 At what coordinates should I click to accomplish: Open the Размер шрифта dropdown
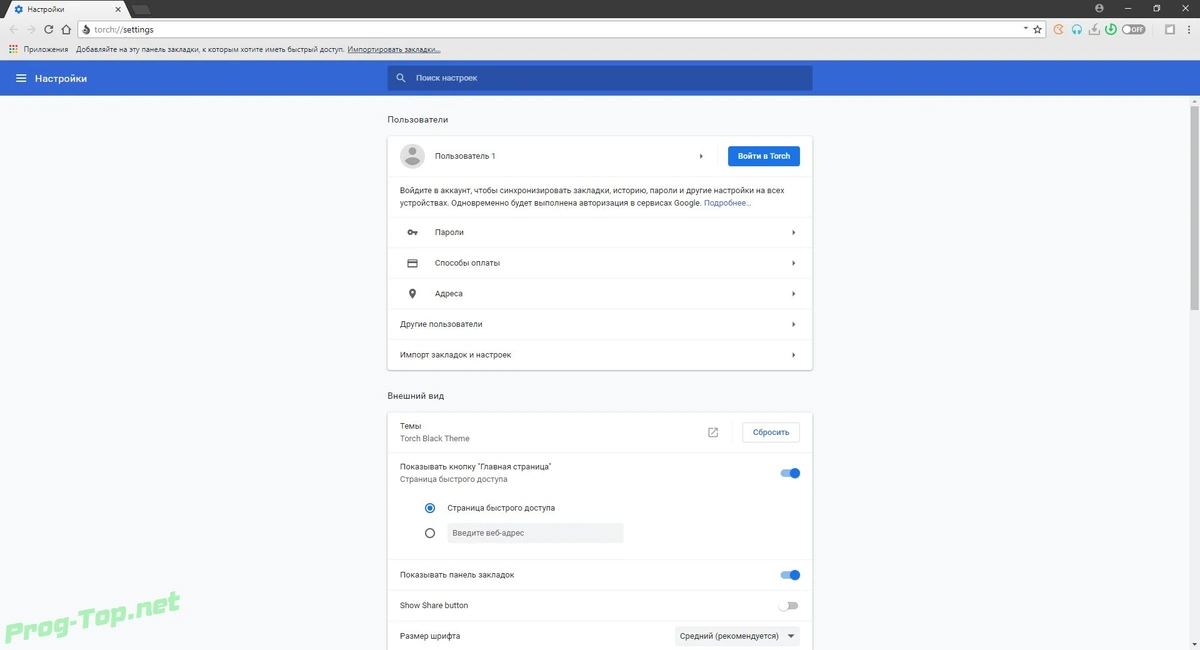[738, 636]
